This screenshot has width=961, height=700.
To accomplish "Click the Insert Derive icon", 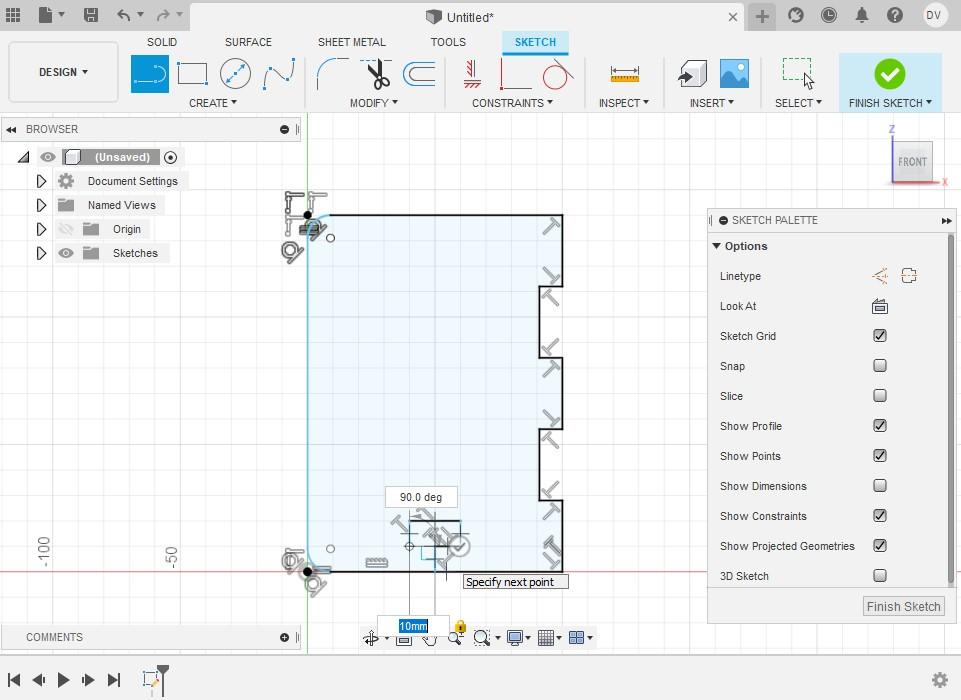I will (x=693, y=74).
